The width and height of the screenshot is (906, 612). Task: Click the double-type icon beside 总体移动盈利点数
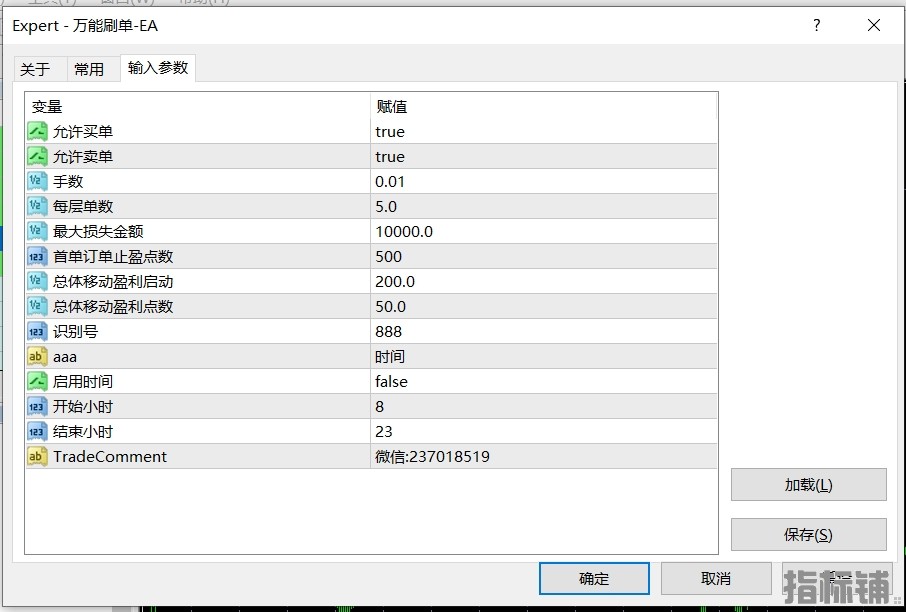[37, 306]
